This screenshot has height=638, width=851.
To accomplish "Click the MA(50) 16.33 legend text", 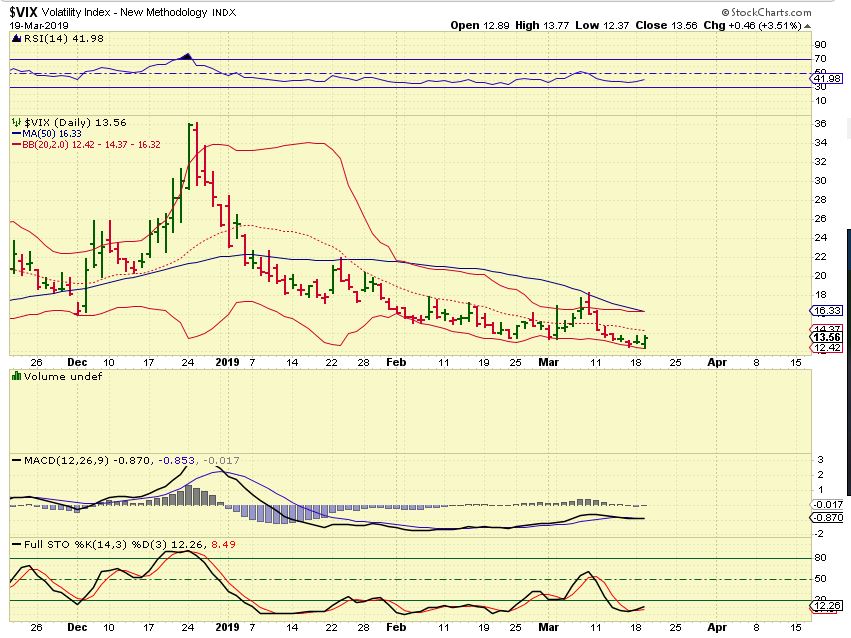I will pos(52,133).
